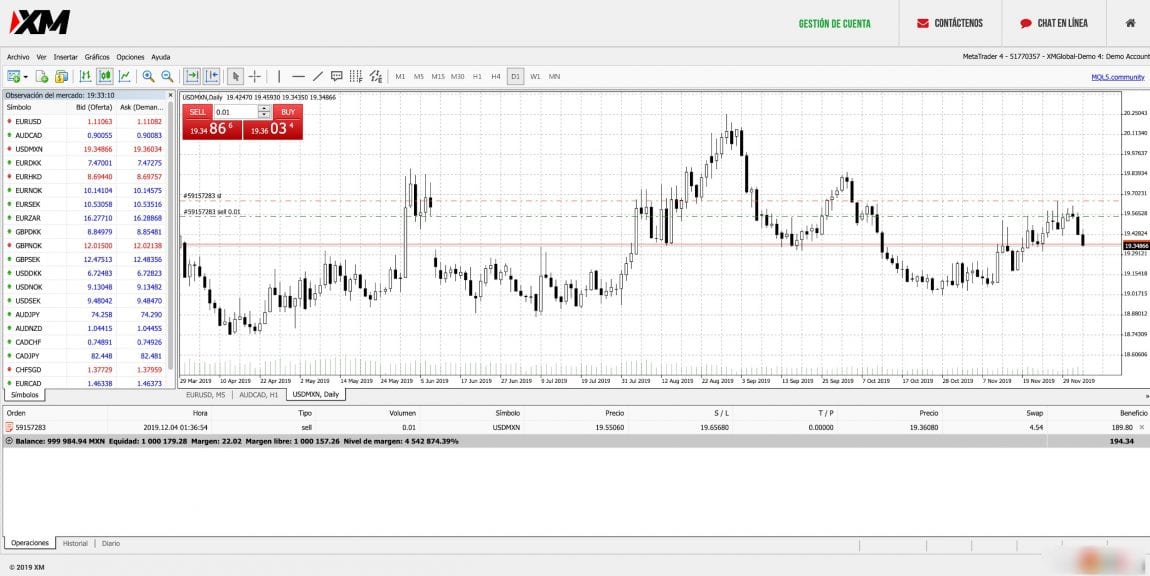Increase trade volume with the up stepper
This screenshot has height=576, width=1150.
(264, 109)
